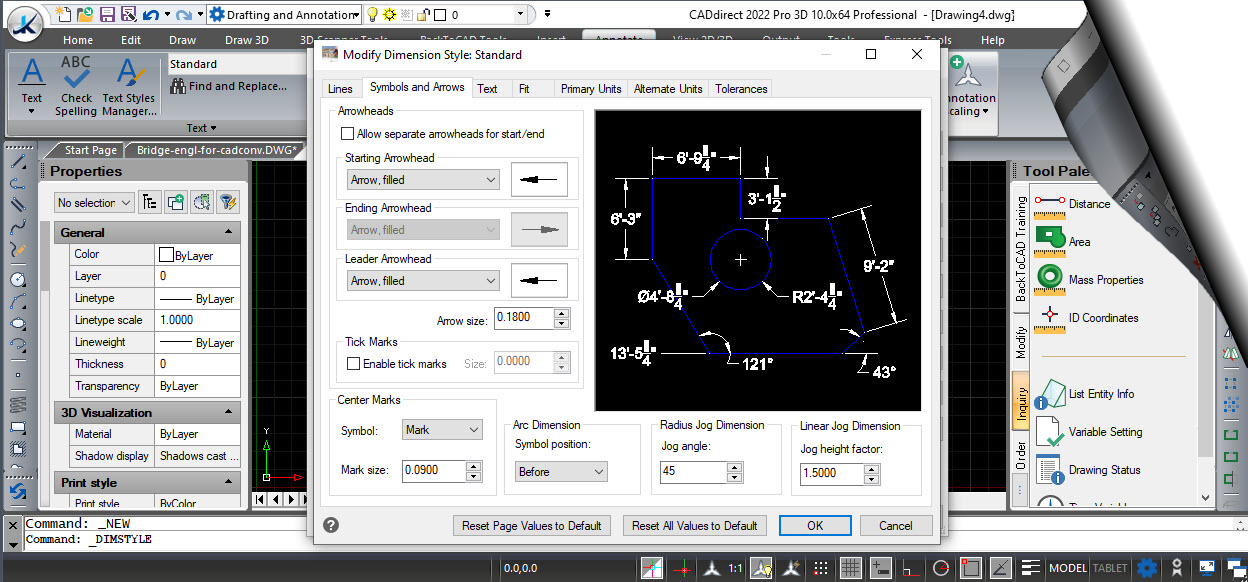This screenshot has height=582, width=1248.
Task: Toggle lineweight display in status bar
Action: (x=1030, y=568)
